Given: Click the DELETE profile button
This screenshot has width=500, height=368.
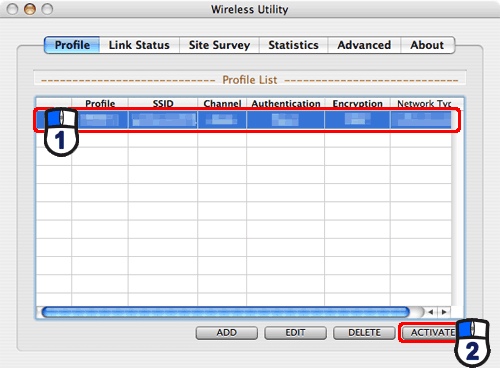Looking at the screenshot, I should 364,333.
